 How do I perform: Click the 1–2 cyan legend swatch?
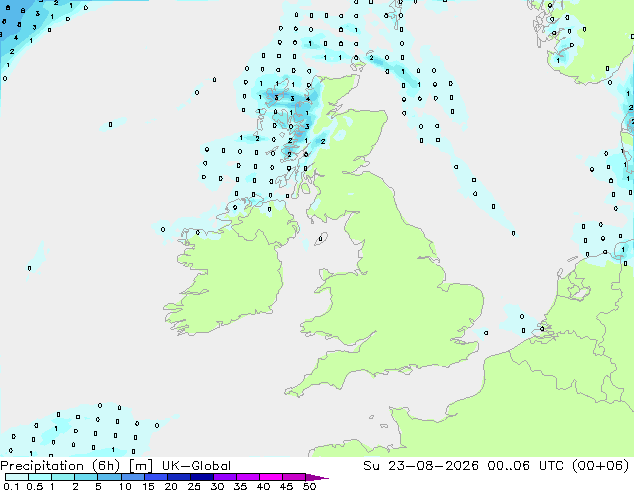point(63,477)
